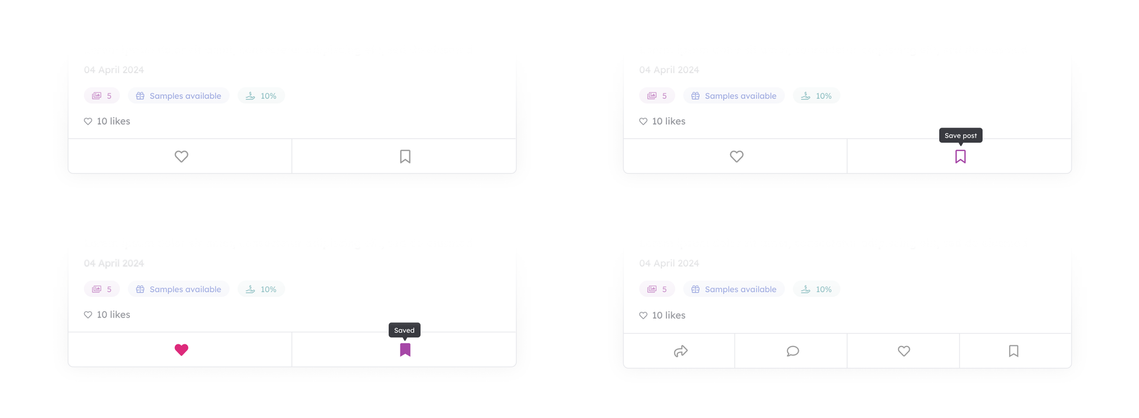
Task: Click the 10% tag in the bottom-left card
Action: [x=262, y=289]
